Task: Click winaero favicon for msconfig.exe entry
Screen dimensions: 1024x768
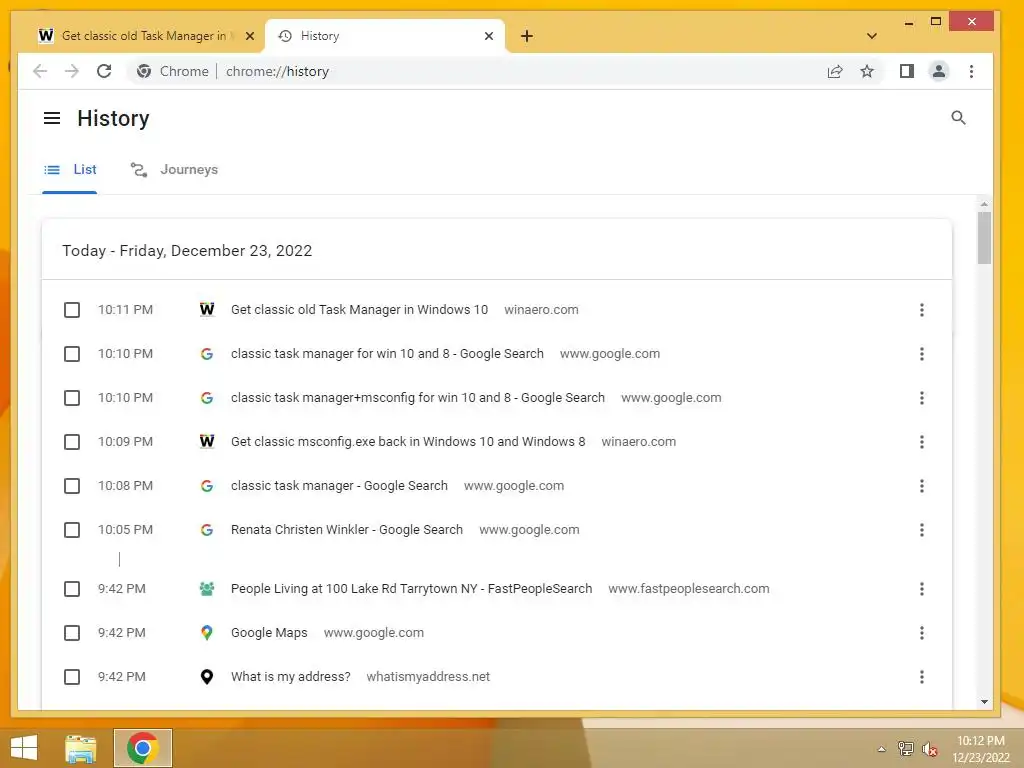Action: click(206, 441)
